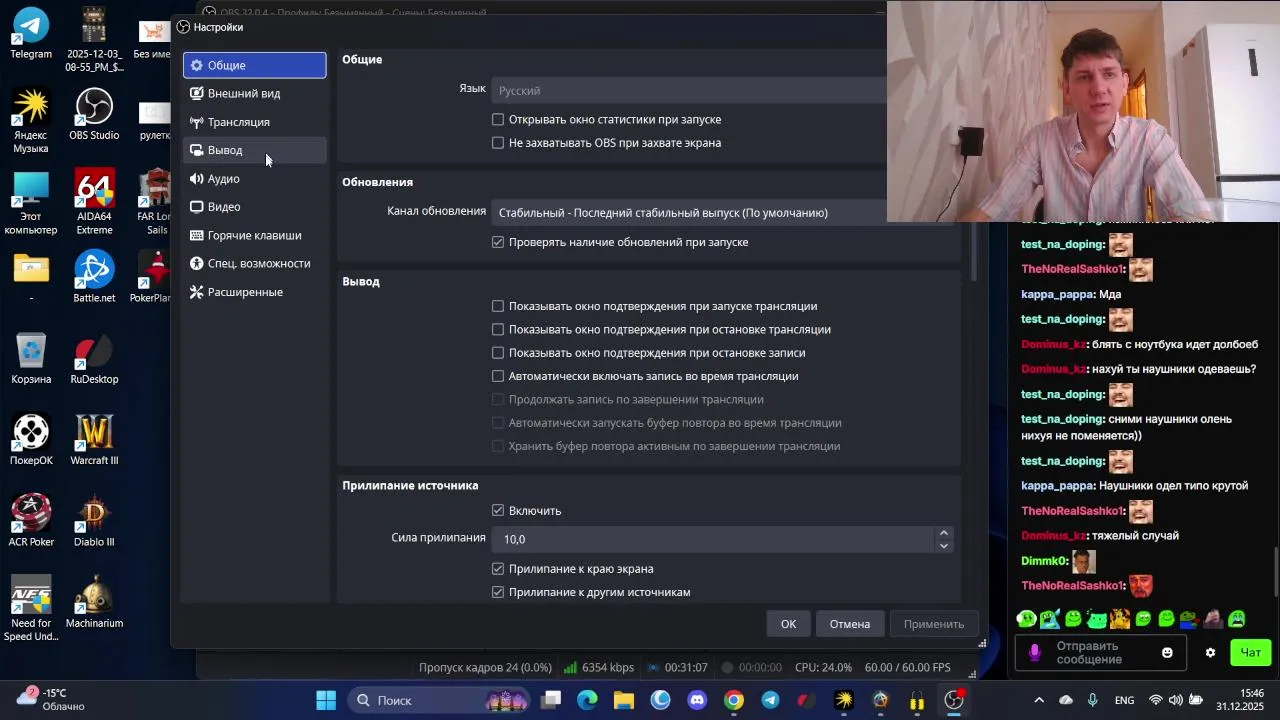Open the Видео settings section
The height and width of the screenshot is (720, 1280).
254,207
